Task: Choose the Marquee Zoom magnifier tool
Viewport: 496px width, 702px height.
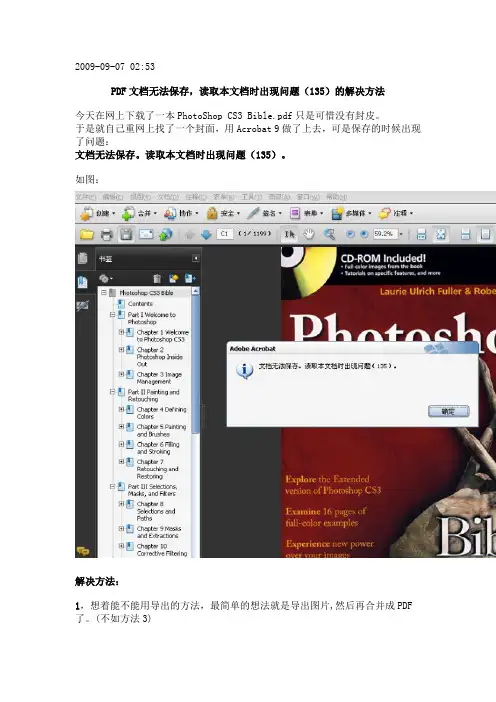Action: pyautogui.click(x=329, y=234)
